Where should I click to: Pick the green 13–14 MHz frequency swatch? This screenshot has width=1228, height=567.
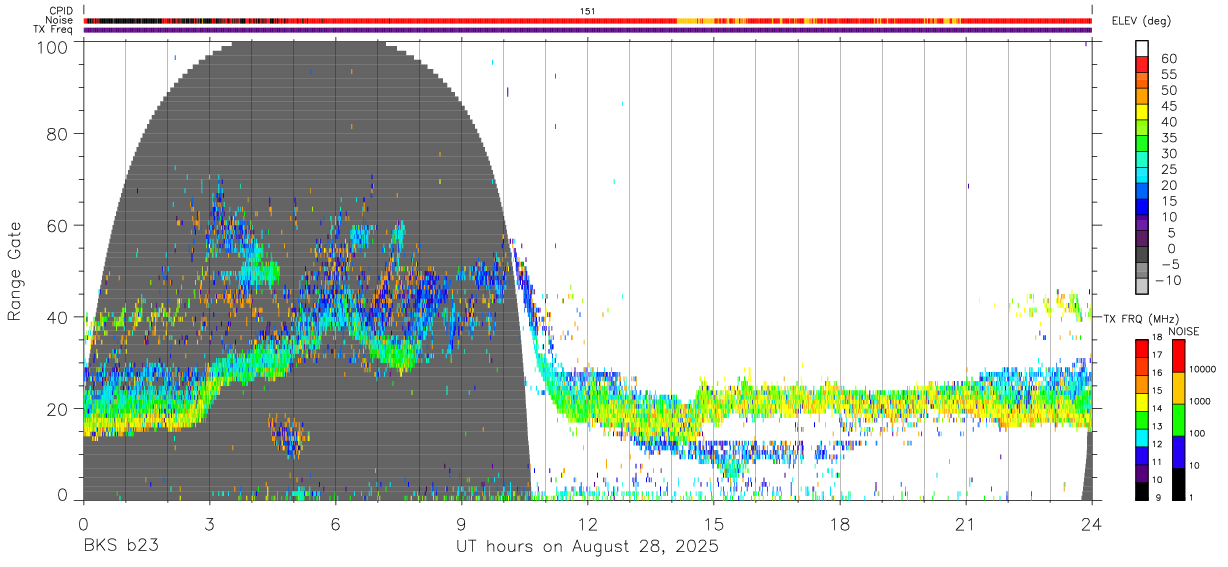[1142, 419]
